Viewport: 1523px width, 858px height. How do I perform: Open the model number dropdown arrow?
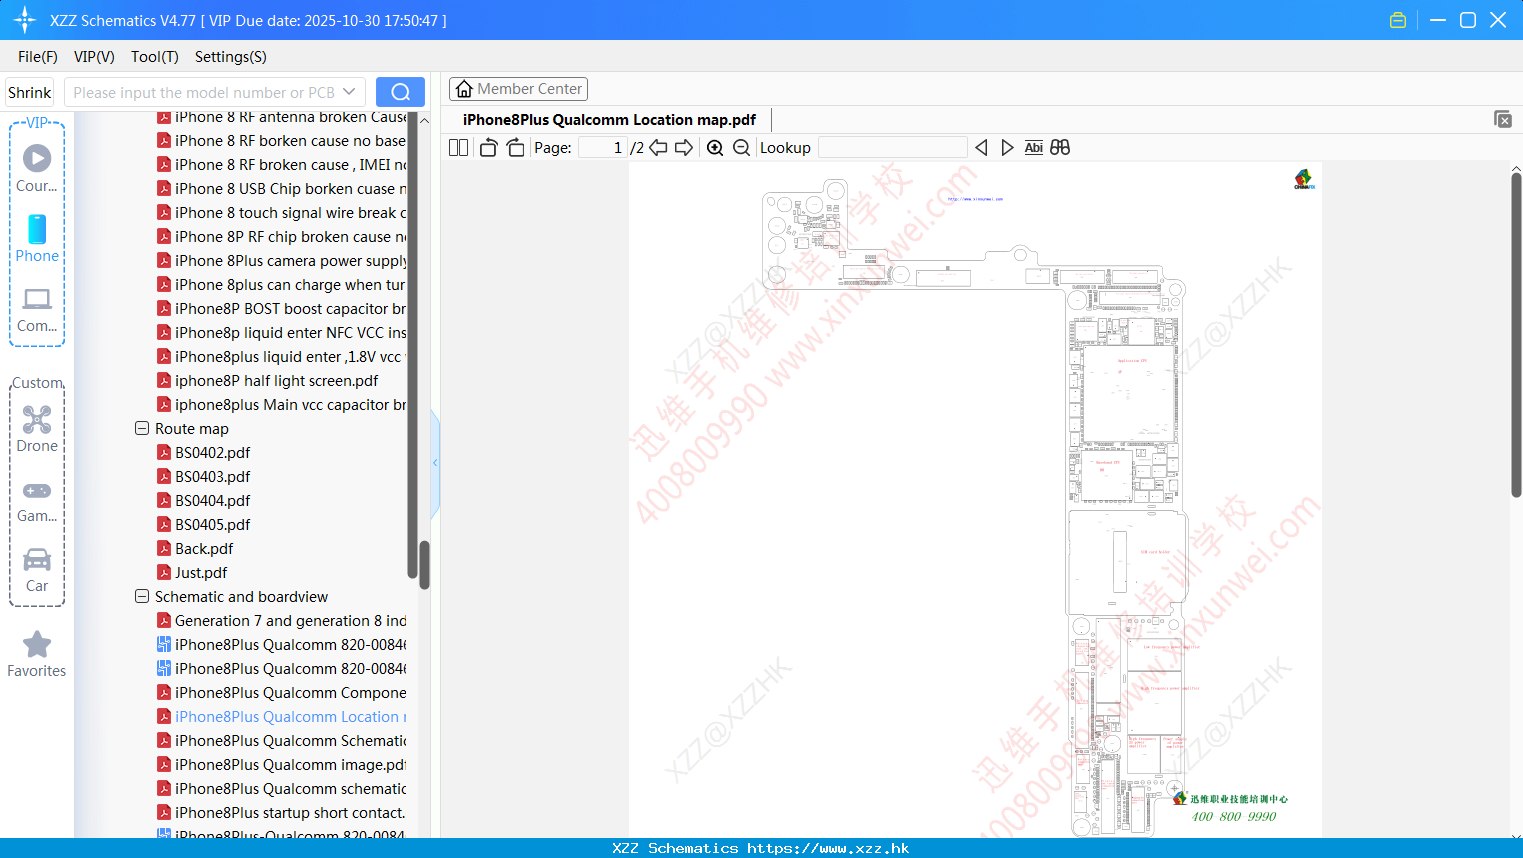tap(349, 92)
